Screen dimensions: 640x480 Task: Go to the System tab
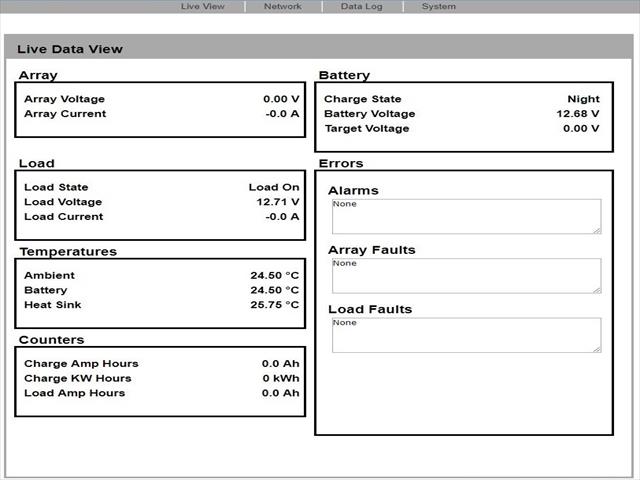(439, 7)
